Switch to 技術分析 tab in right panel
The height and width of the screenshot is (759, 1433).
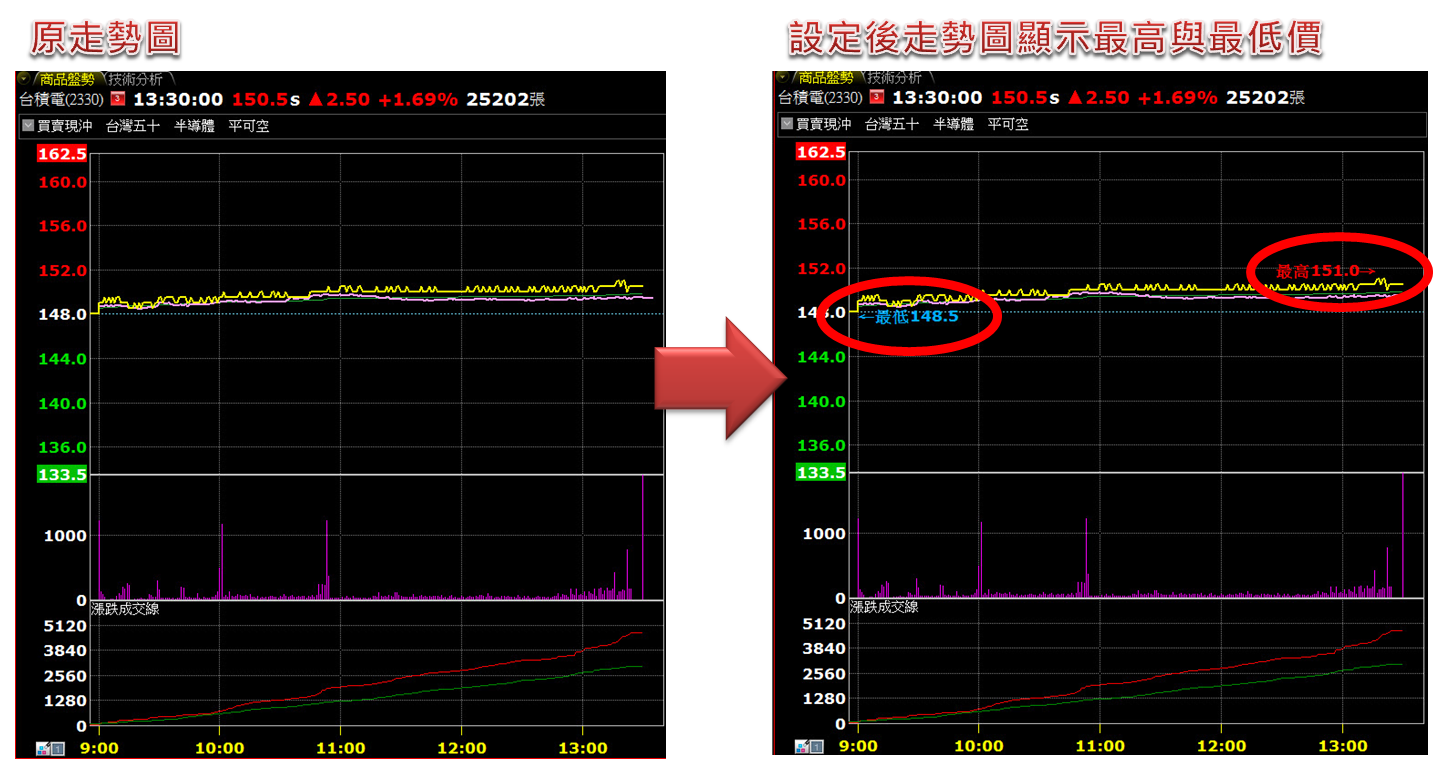pos(895,78)
